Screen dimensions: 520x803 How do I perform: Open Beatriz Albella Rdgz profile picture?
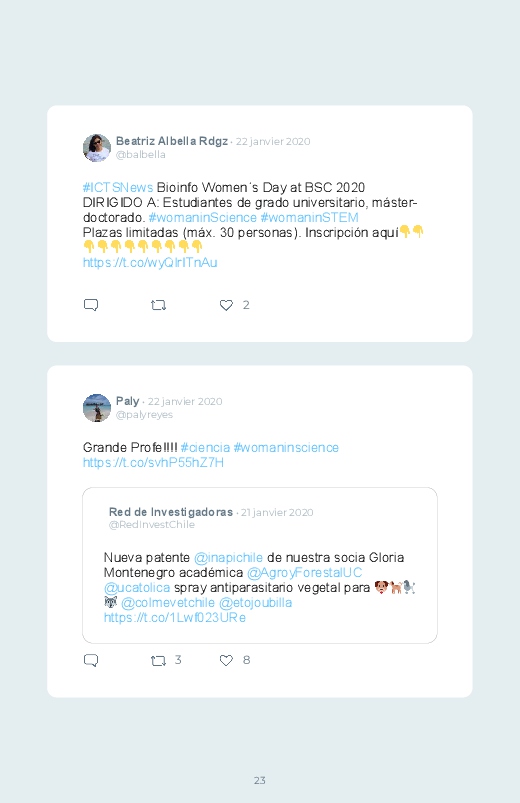pos(97,148)
